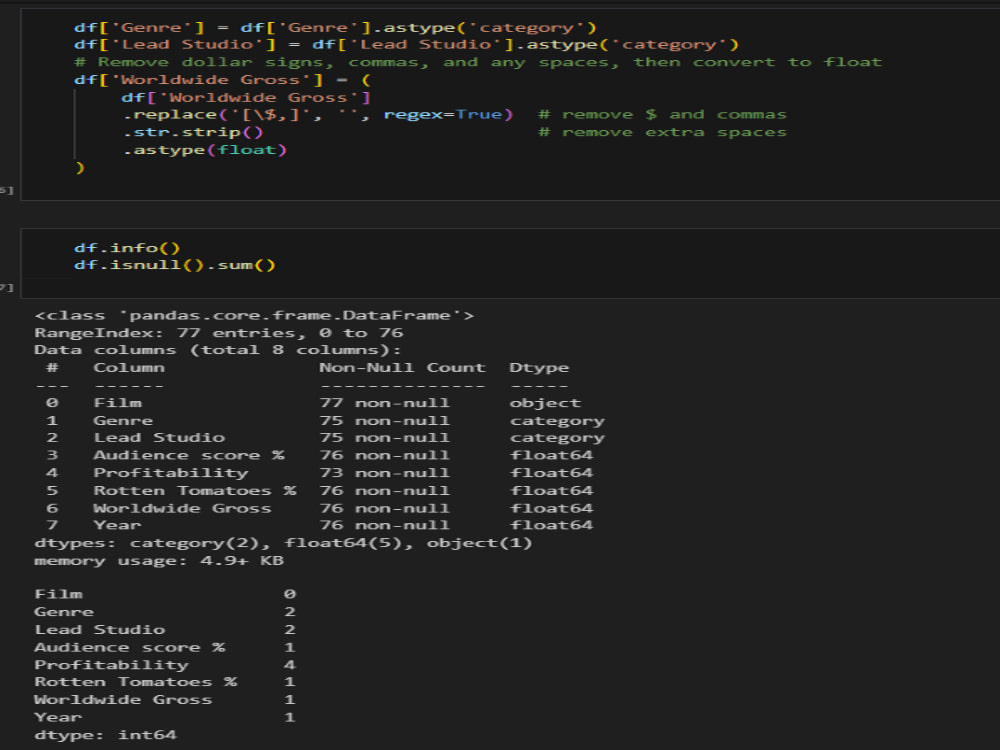Image resolution: width=1000 pixels, height=750 pixels.
Task: Click the Film null count value 0
Action: pyautogui.click(x=290, y=594)
